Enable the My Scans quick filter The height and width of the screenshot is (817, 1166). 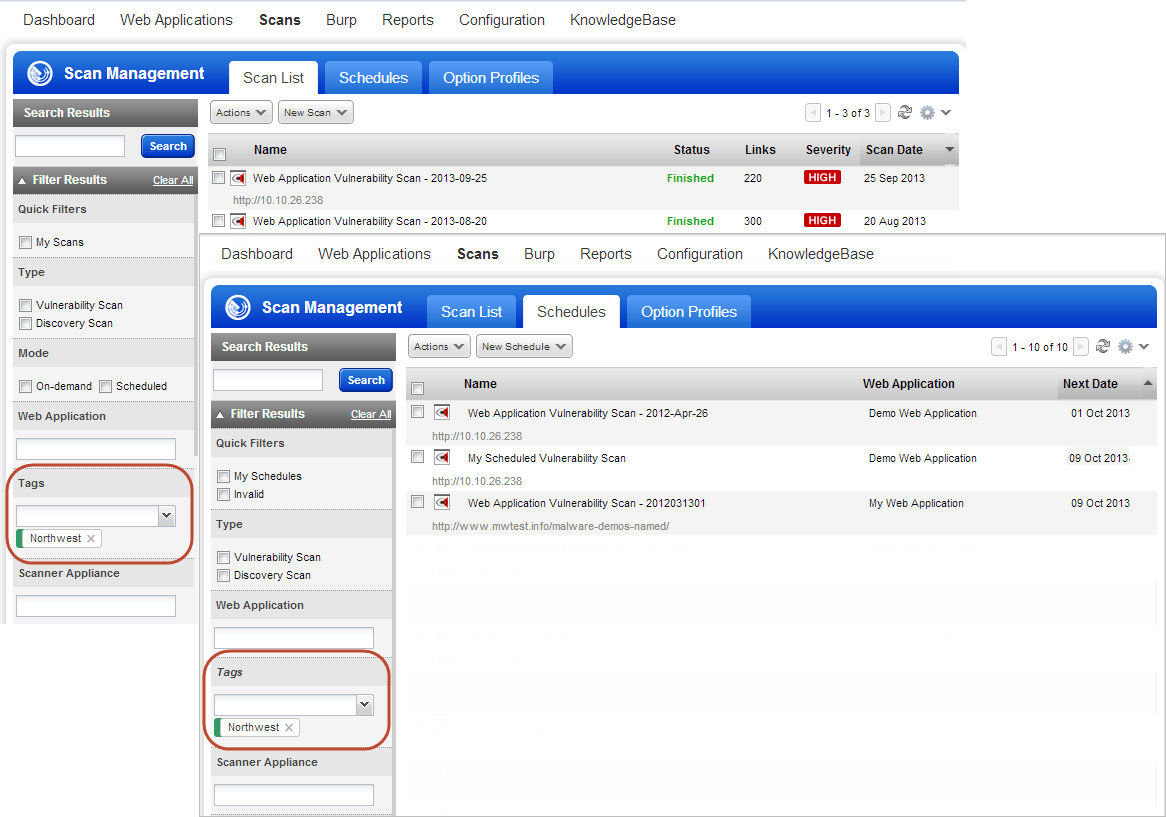click(x=26, y=242)
